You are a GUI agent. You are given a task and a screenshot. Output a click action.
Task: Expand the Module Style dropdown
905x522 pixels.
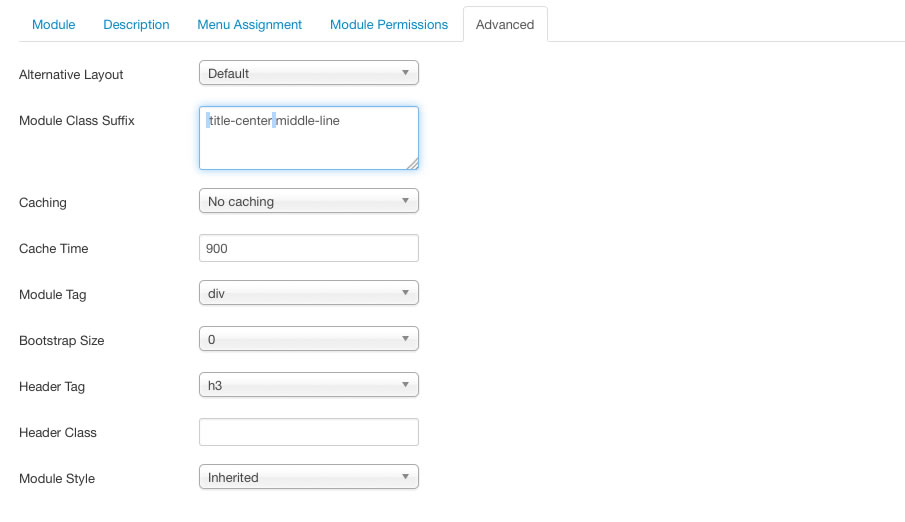click(x=308, y=477)
